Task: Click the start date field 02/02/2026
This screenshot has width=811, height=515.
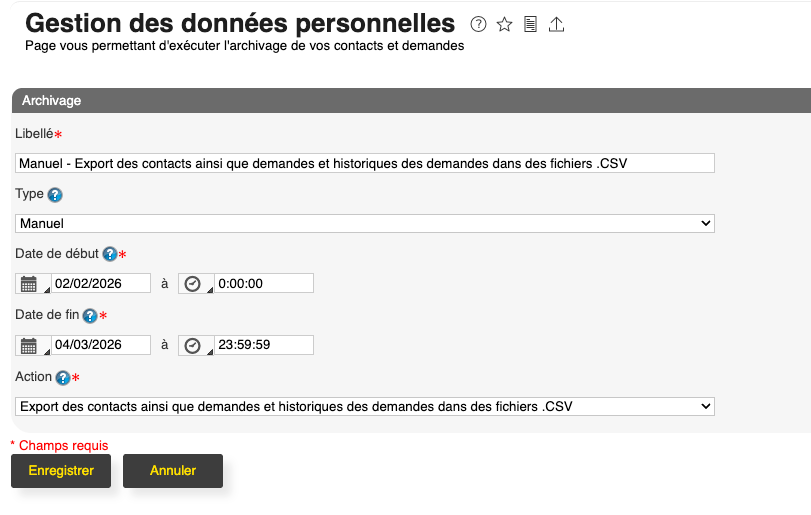Action: 100,284
